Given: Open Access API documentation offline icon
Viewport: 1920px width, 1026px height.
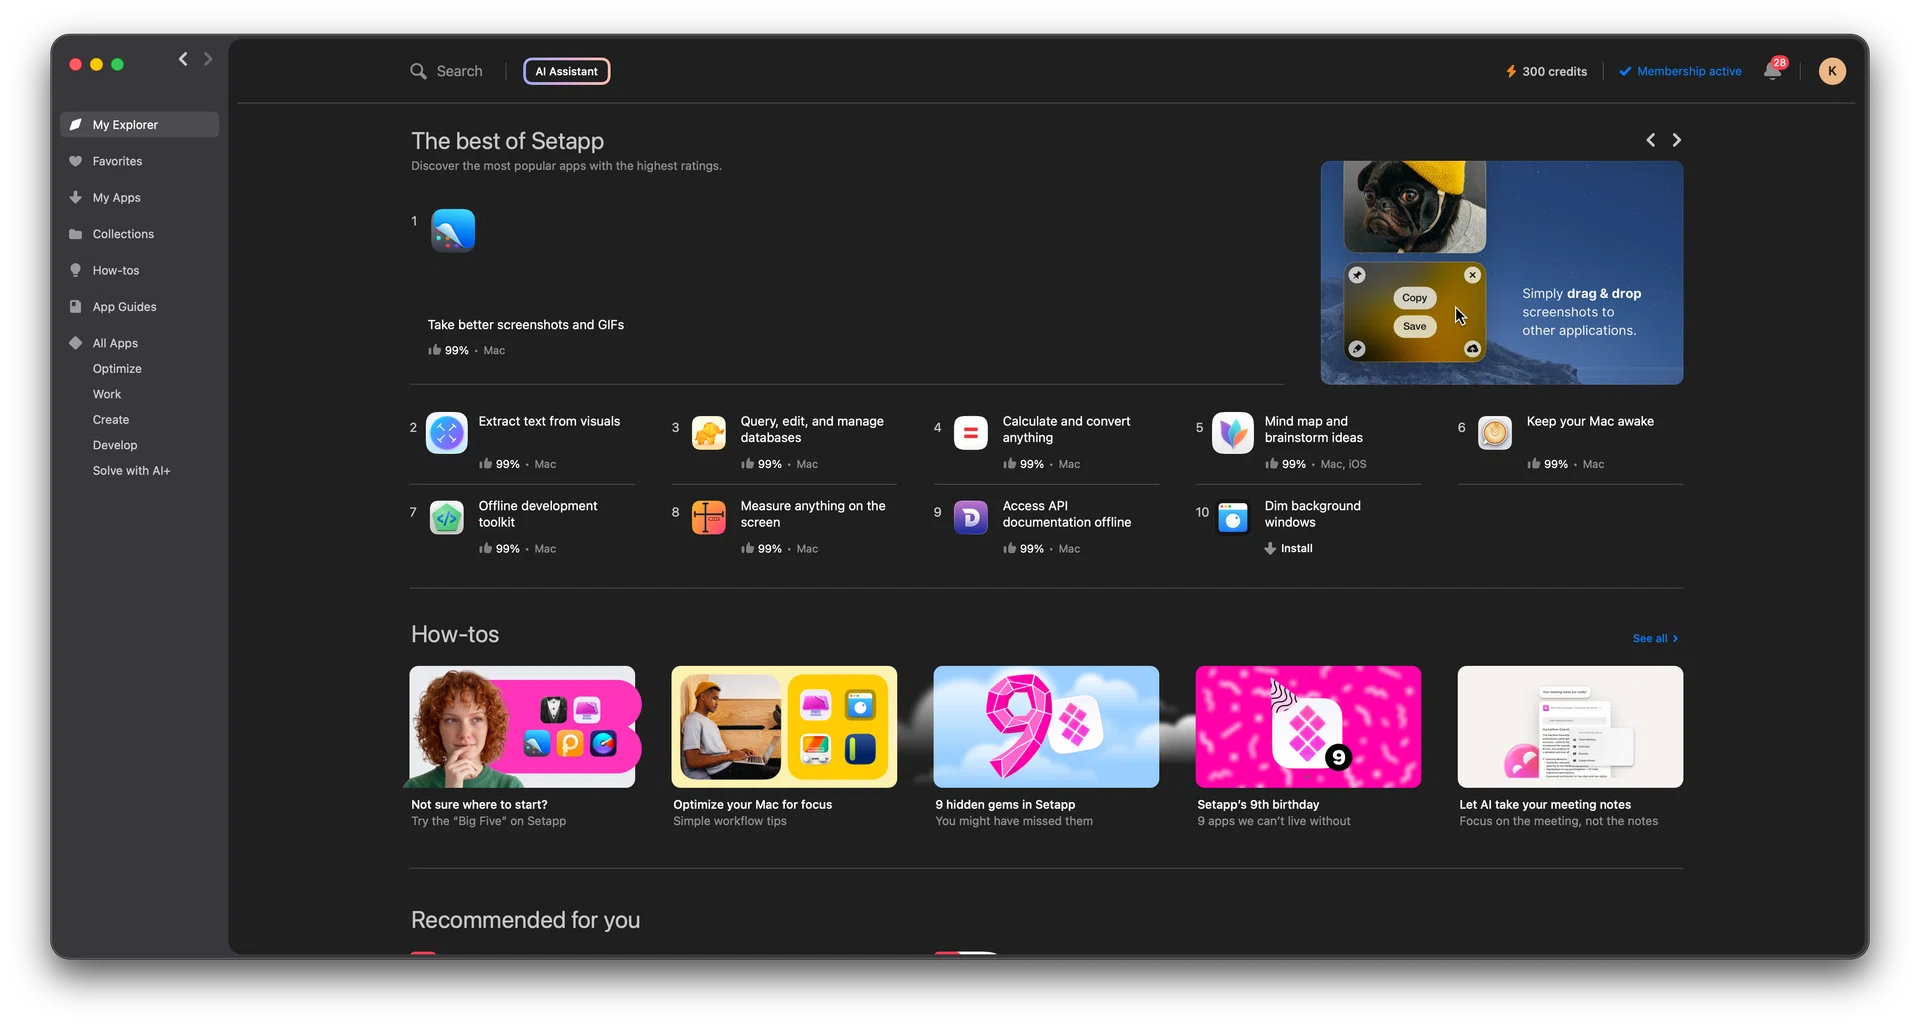Looking at the screenshot, I should [x=971, y=518].
